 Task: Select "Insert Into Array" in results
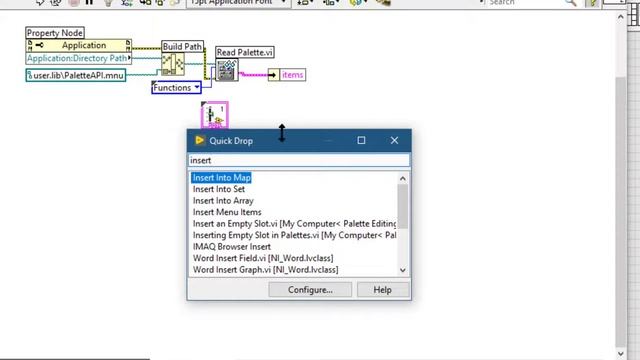point(223,200)
